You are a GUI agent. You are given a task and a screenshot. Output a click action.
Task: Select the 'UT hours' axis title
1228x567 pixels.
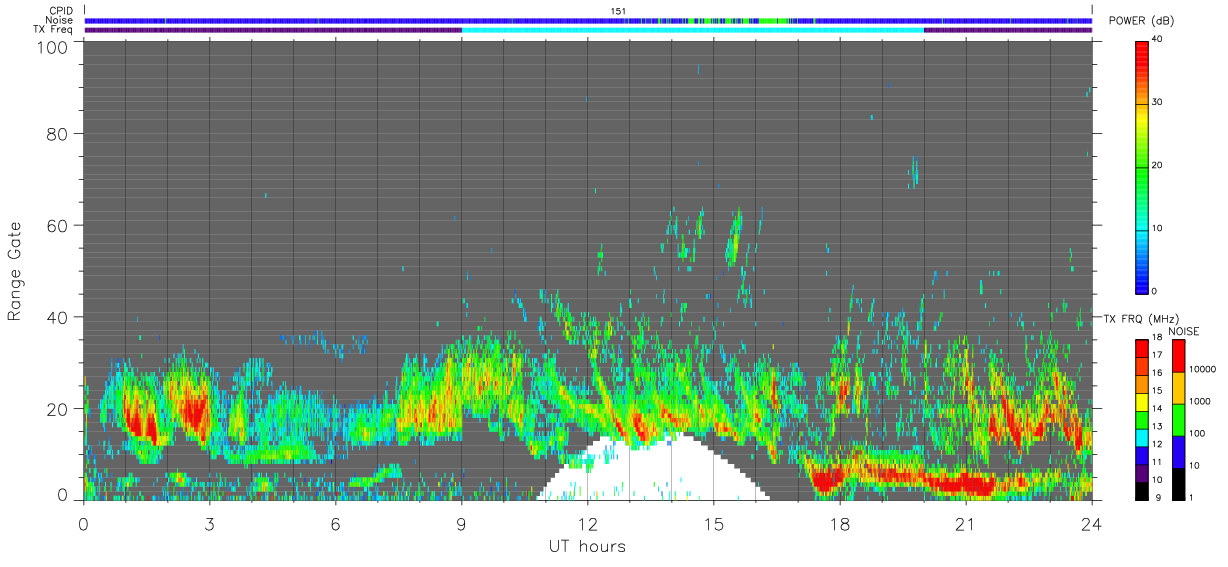[587, 547]
